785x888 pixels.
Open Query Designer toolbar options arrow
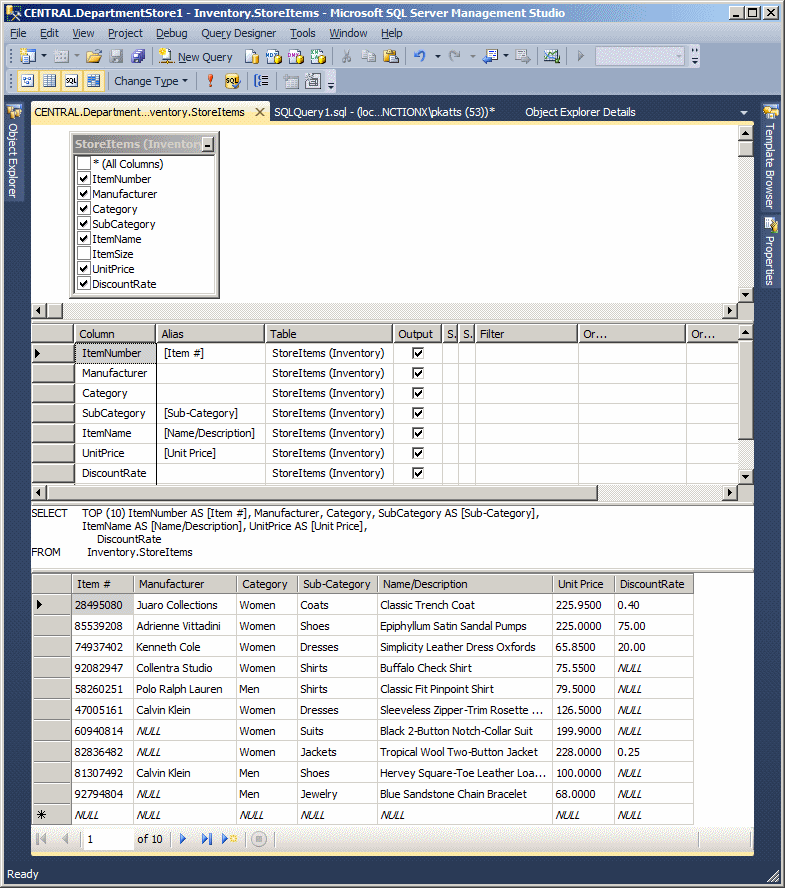331,82
